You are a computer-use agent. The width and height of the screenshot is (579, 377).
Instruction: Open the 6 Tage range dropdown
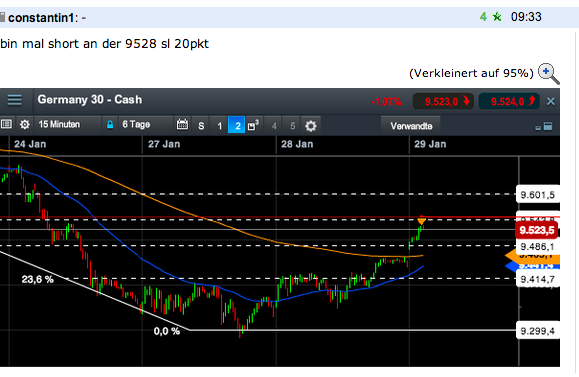click(x=146, y=124)
